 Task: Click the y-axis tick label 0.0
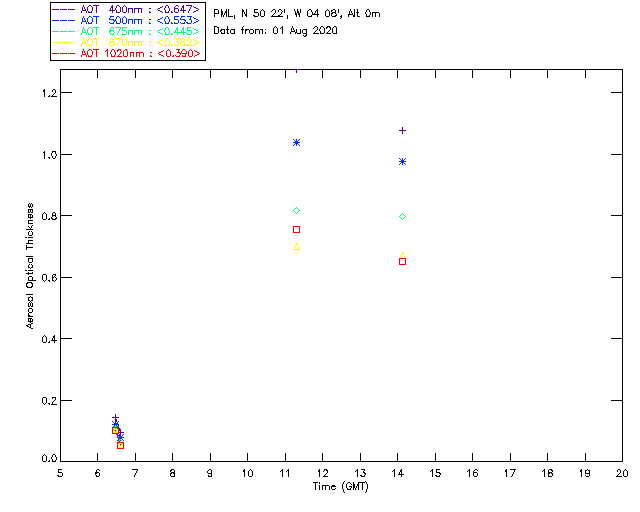click(49, 459)
